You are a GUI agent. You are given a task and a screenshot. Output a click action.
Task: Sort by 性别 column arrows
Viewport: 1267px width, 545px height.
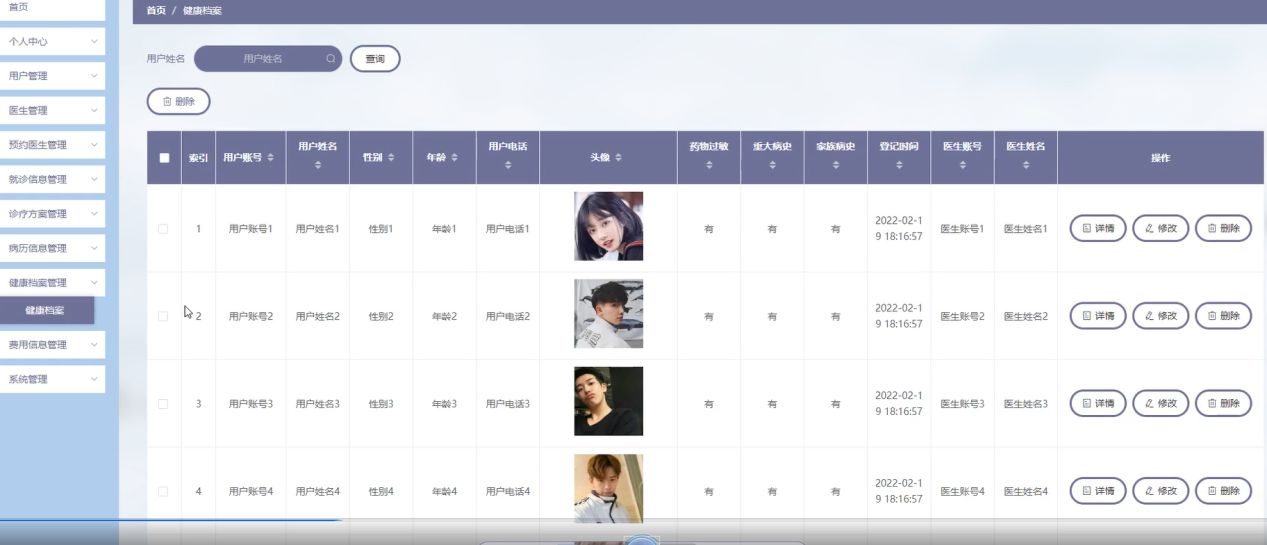391,158
